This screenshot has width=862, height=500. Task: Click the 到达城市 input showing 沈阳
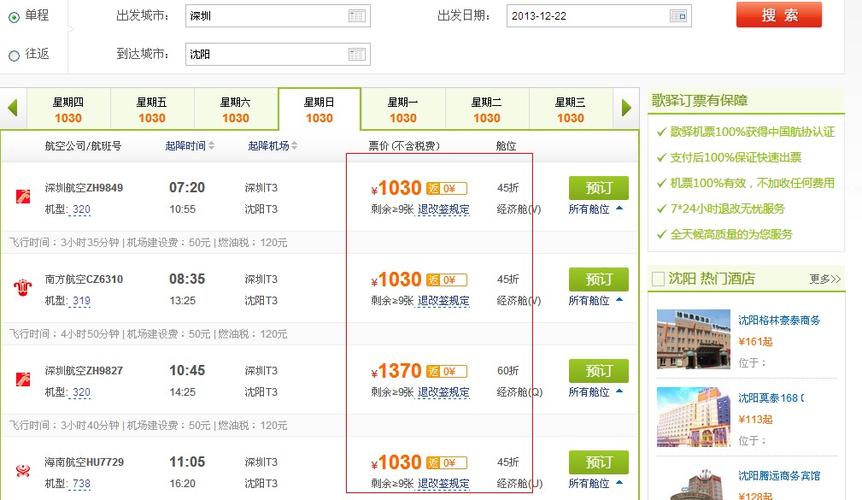pyautogui.click(x=278, y=54)
